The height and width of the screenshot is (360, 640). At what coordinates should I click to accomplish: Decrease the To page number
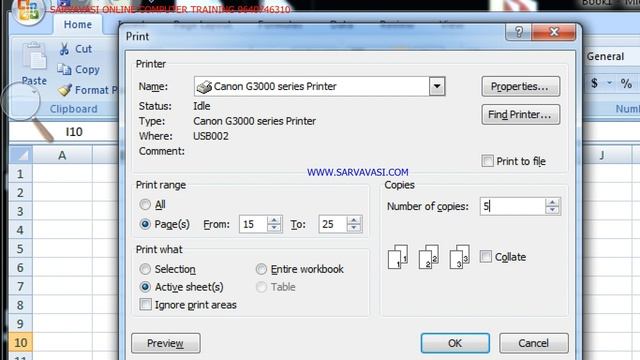click(x=354, y=228)
